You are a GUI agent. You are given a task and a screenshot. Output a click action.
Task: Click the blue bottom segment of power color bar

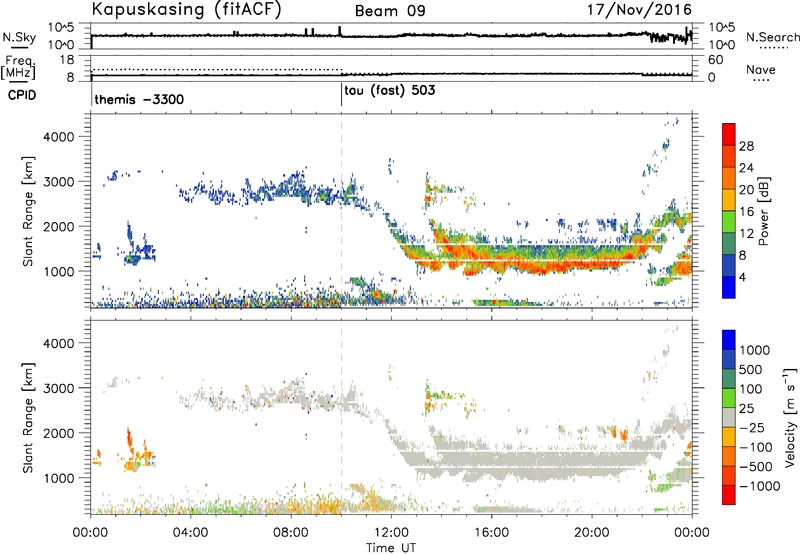[729, 287]
